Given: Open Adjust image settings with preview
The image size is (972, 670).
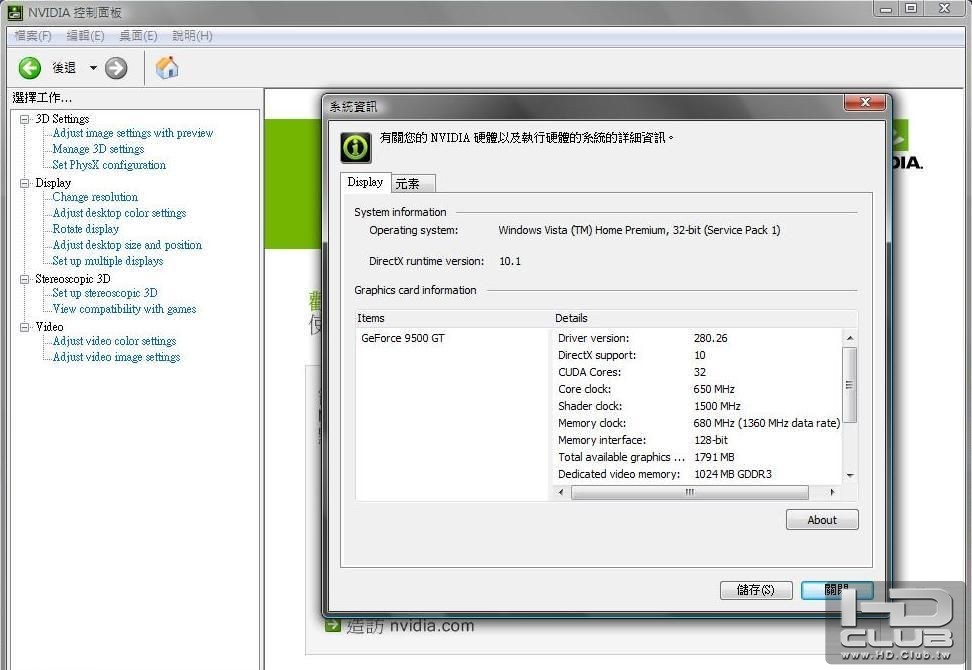Looking at the screenshot, I should click(x=133, y=133).
